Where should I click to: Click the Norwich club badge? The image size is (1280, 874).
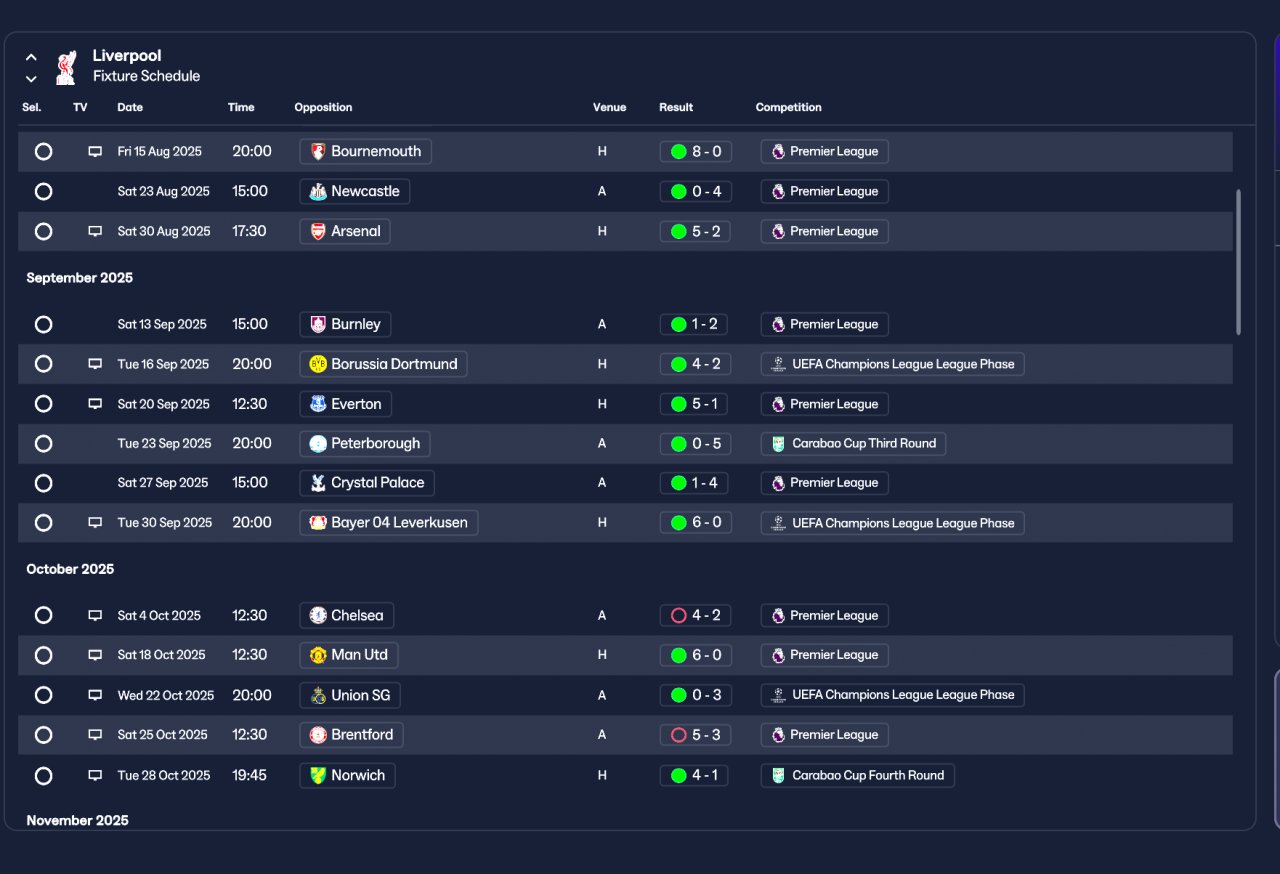click(x=318, y=775)
